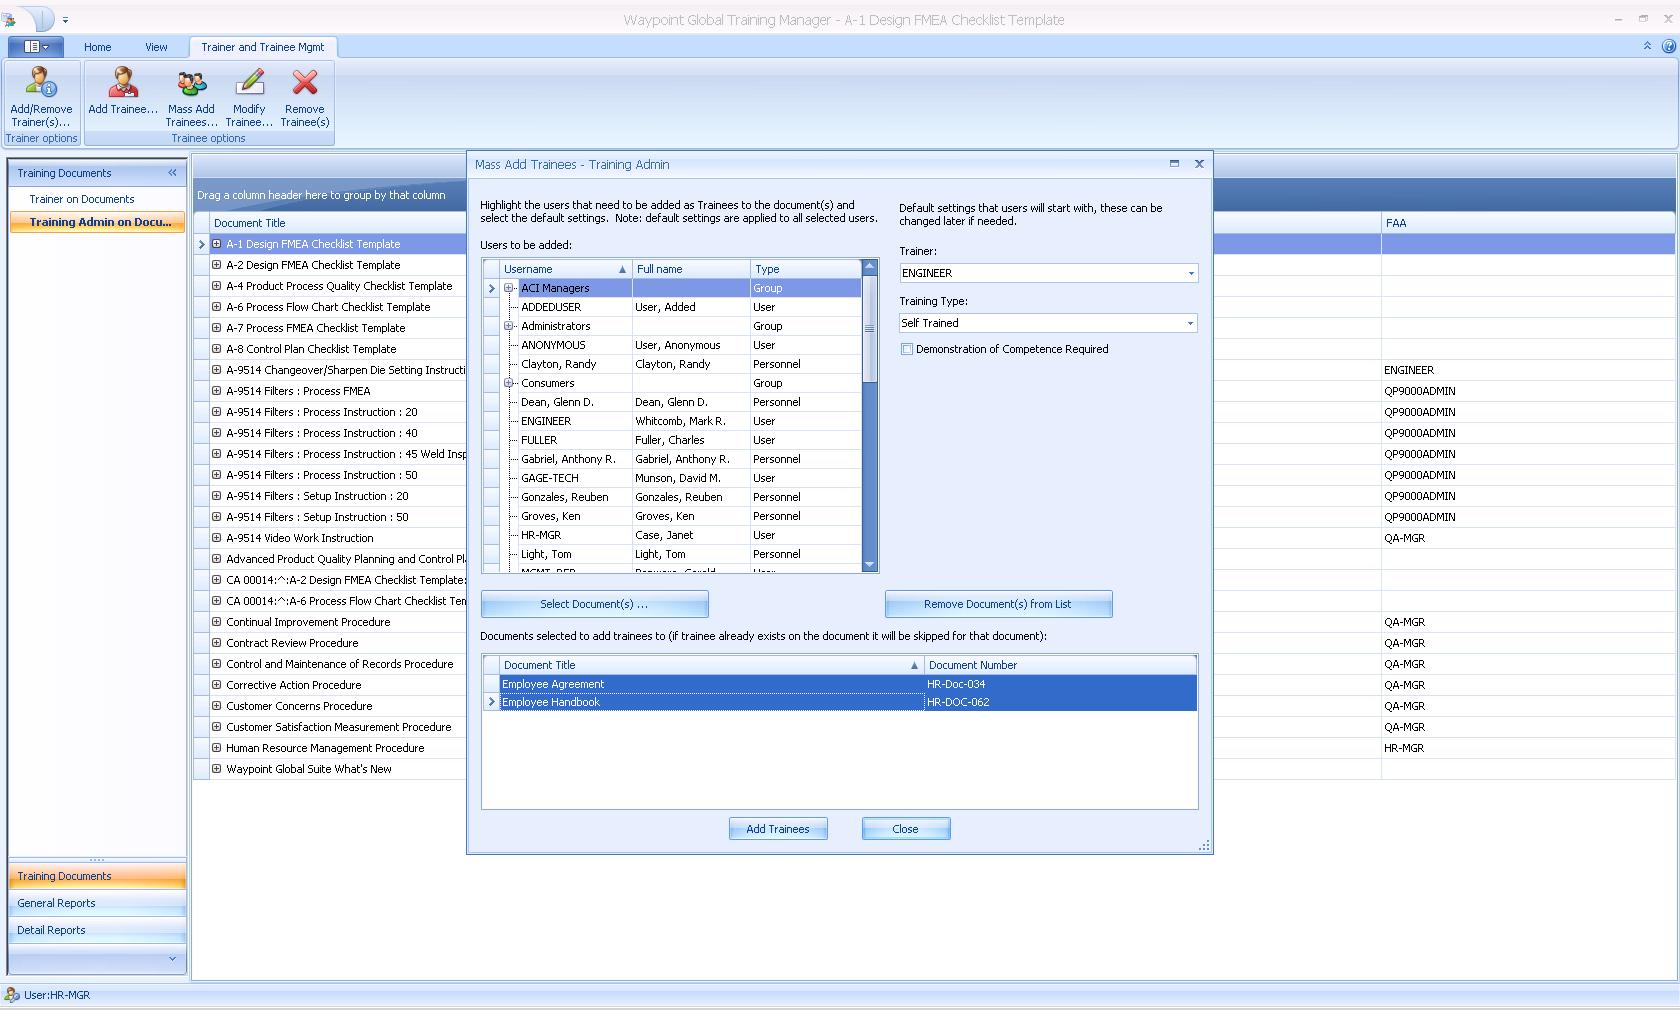This screenshot has width=1680, height=1010.
Task: Expand A-2 Design FMEA Checklist Template row
Action: point(216,265)
